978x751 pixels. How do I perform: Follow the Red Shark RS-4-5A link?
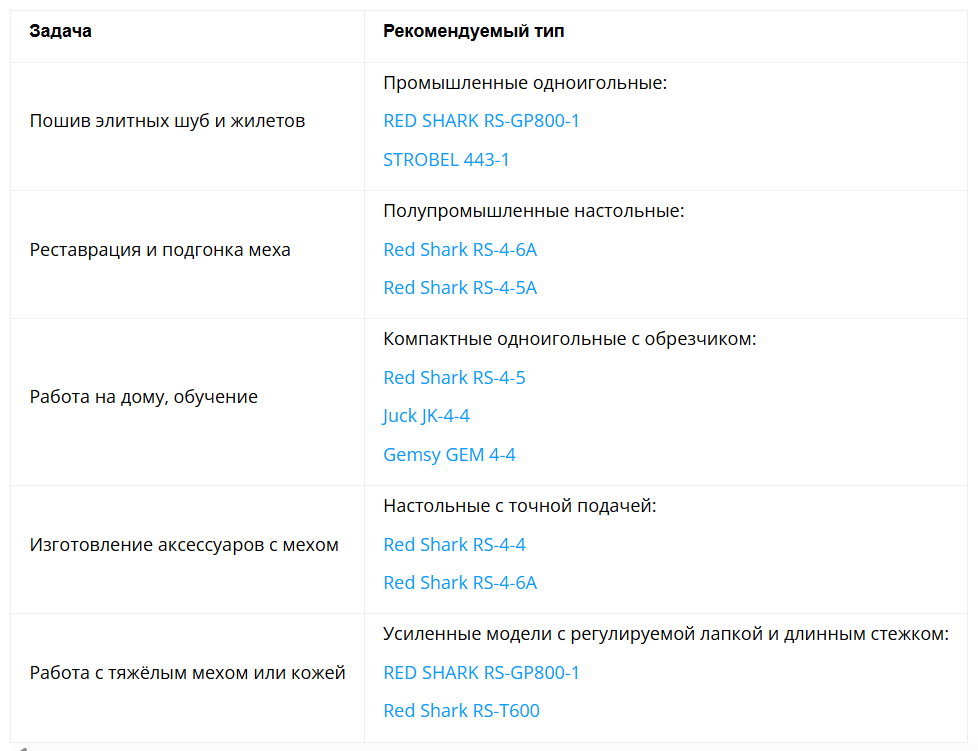pyautogui.click(x=460, y=288)
